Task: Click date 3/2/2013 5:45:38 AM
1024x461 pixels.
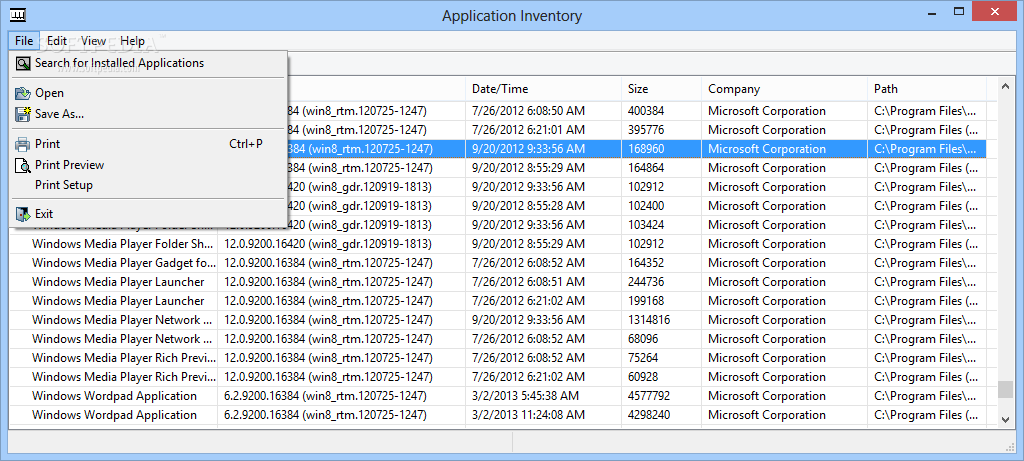Action: pos(525,396)
